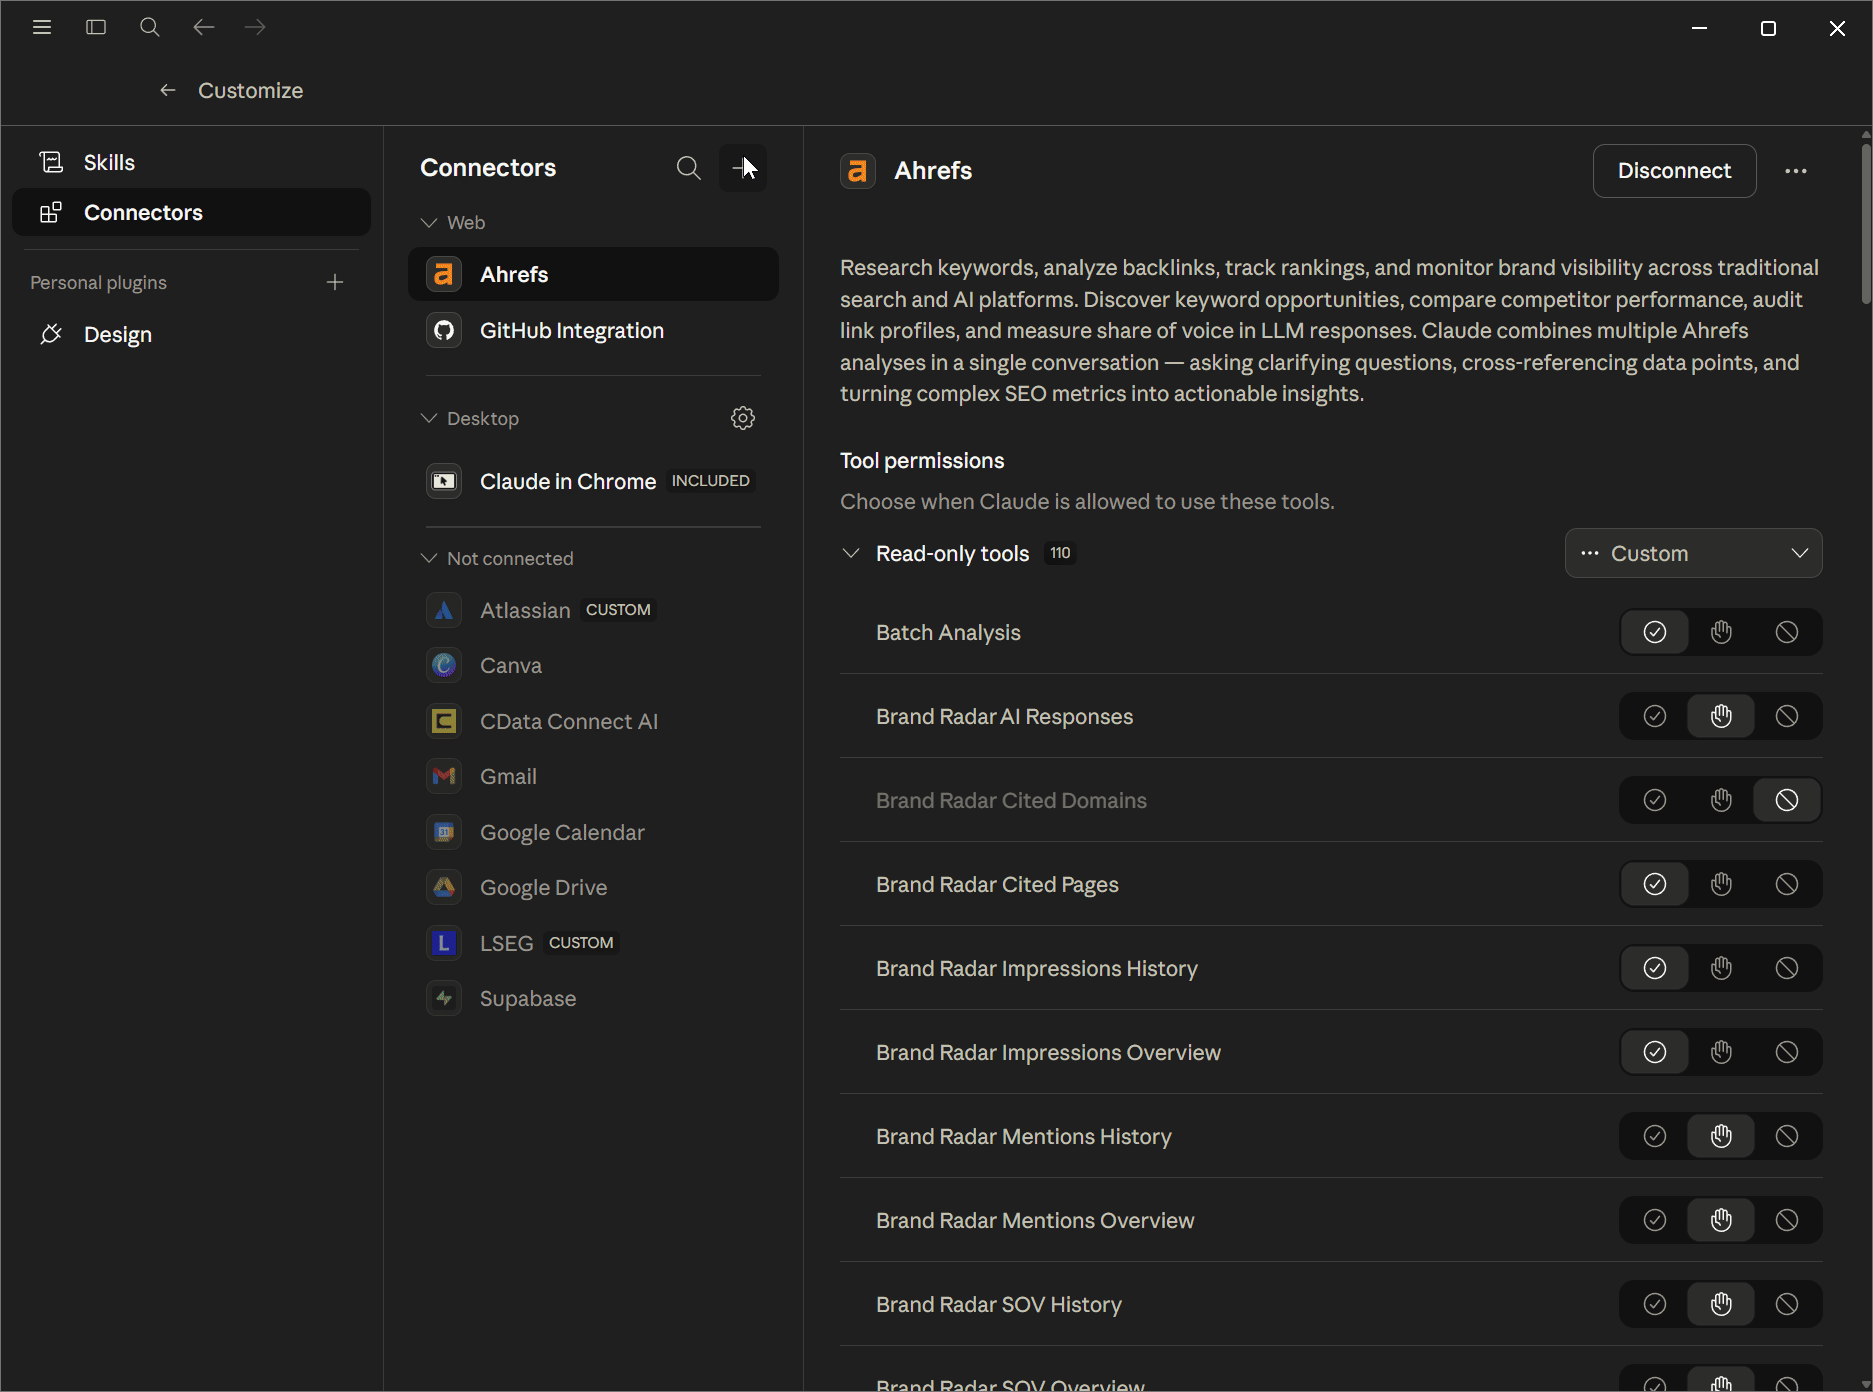Collapse the Read-only tools section
This screenshot has width=1873, height=1392.
coord(851,553)
